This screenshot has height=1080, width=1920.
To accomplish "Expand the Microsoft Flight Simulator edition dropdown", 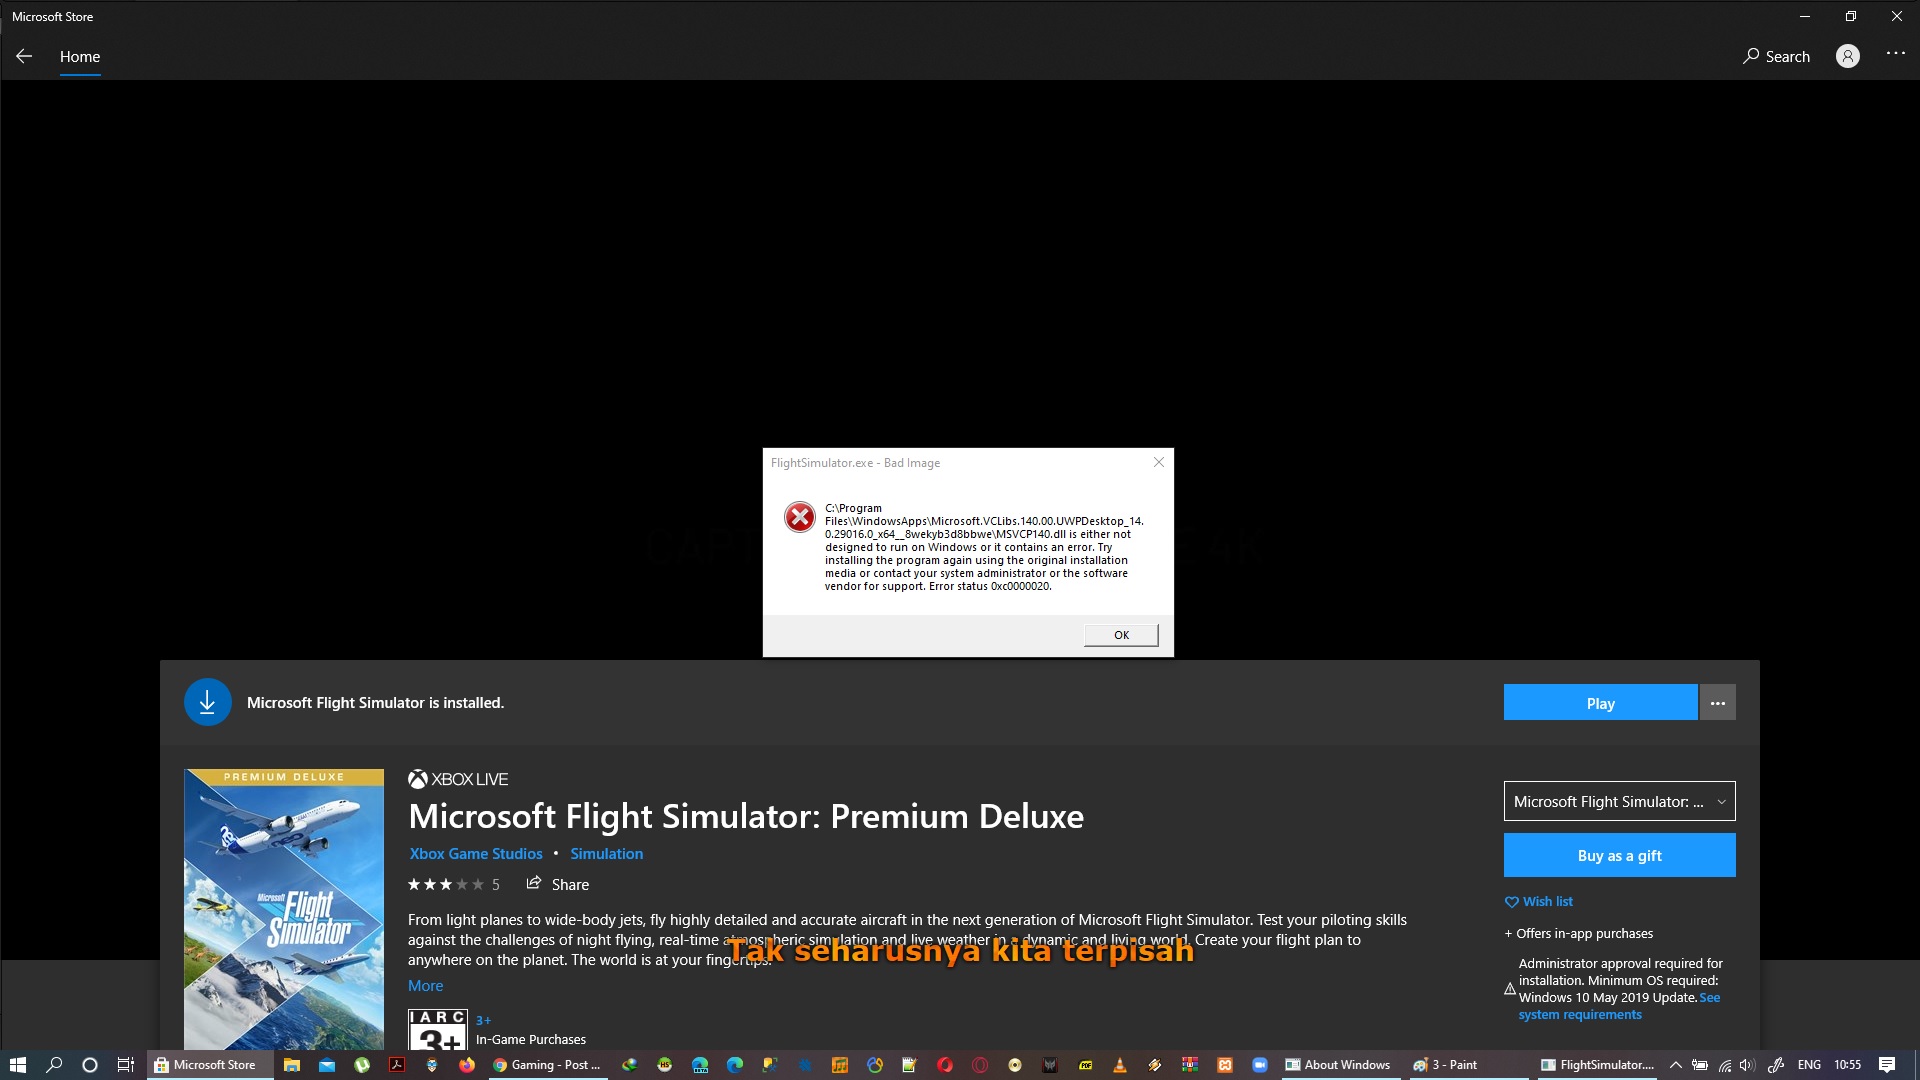I will pos(1619,801).
